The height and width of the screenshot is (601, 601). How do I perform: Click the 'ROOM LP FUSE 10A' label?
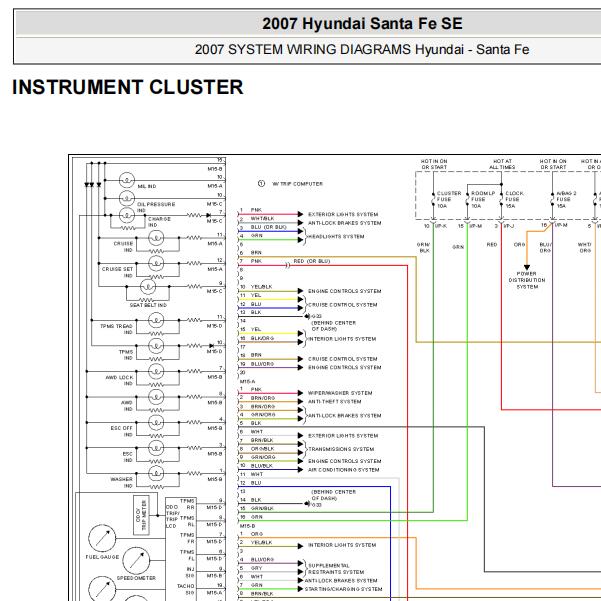click(x=483, y=200)
